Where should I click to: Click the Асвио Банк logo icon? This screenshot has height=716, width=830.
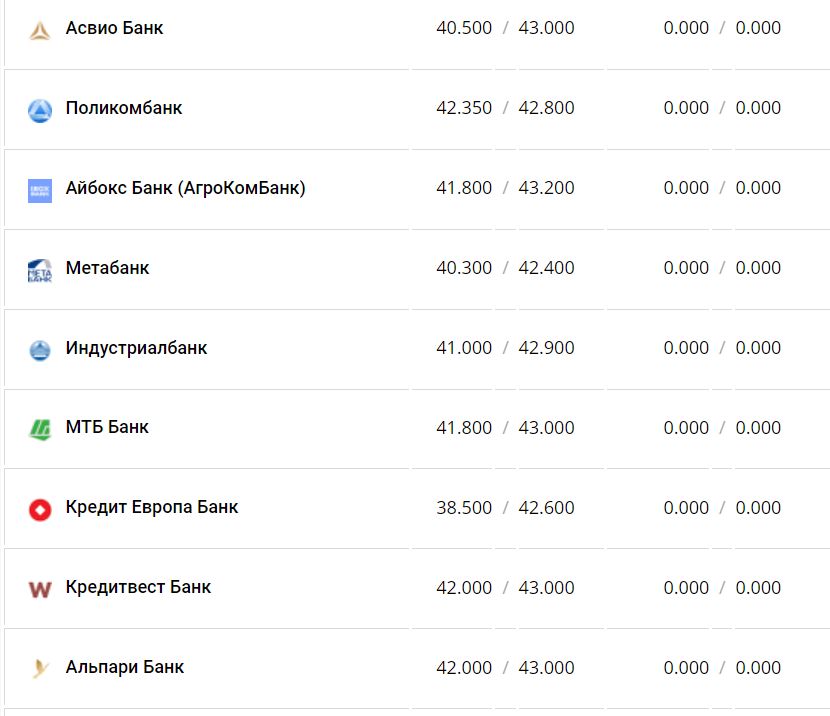39,30
